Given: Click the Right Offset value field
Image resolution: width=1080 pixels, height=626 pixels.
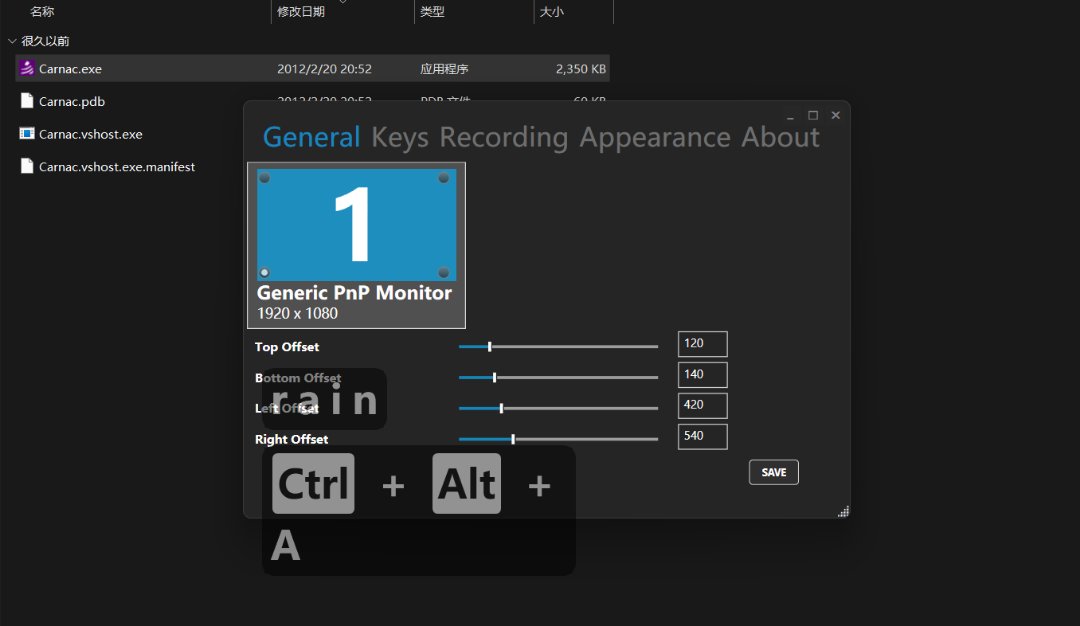Looking at the screenshot, I should 702,437.
